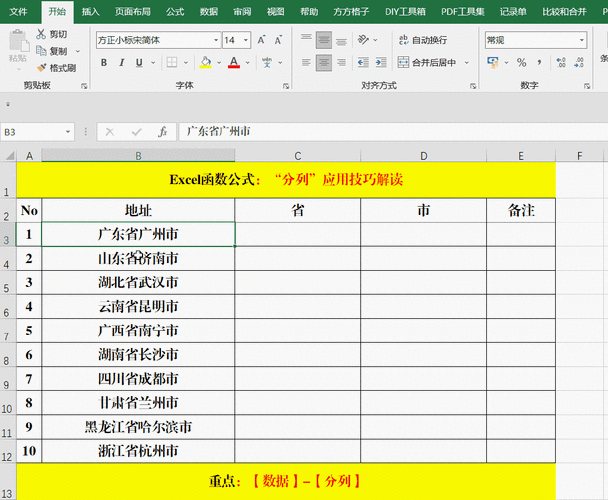Click the text orientation icon
Viewport: 608px width, 500px height.
click(x=363, y=40)
